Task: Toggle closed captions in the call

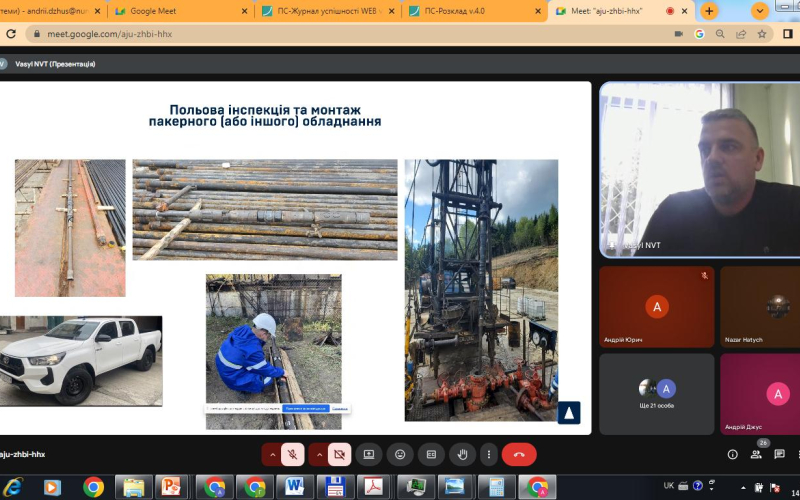Action: click(x=430, y=454)
